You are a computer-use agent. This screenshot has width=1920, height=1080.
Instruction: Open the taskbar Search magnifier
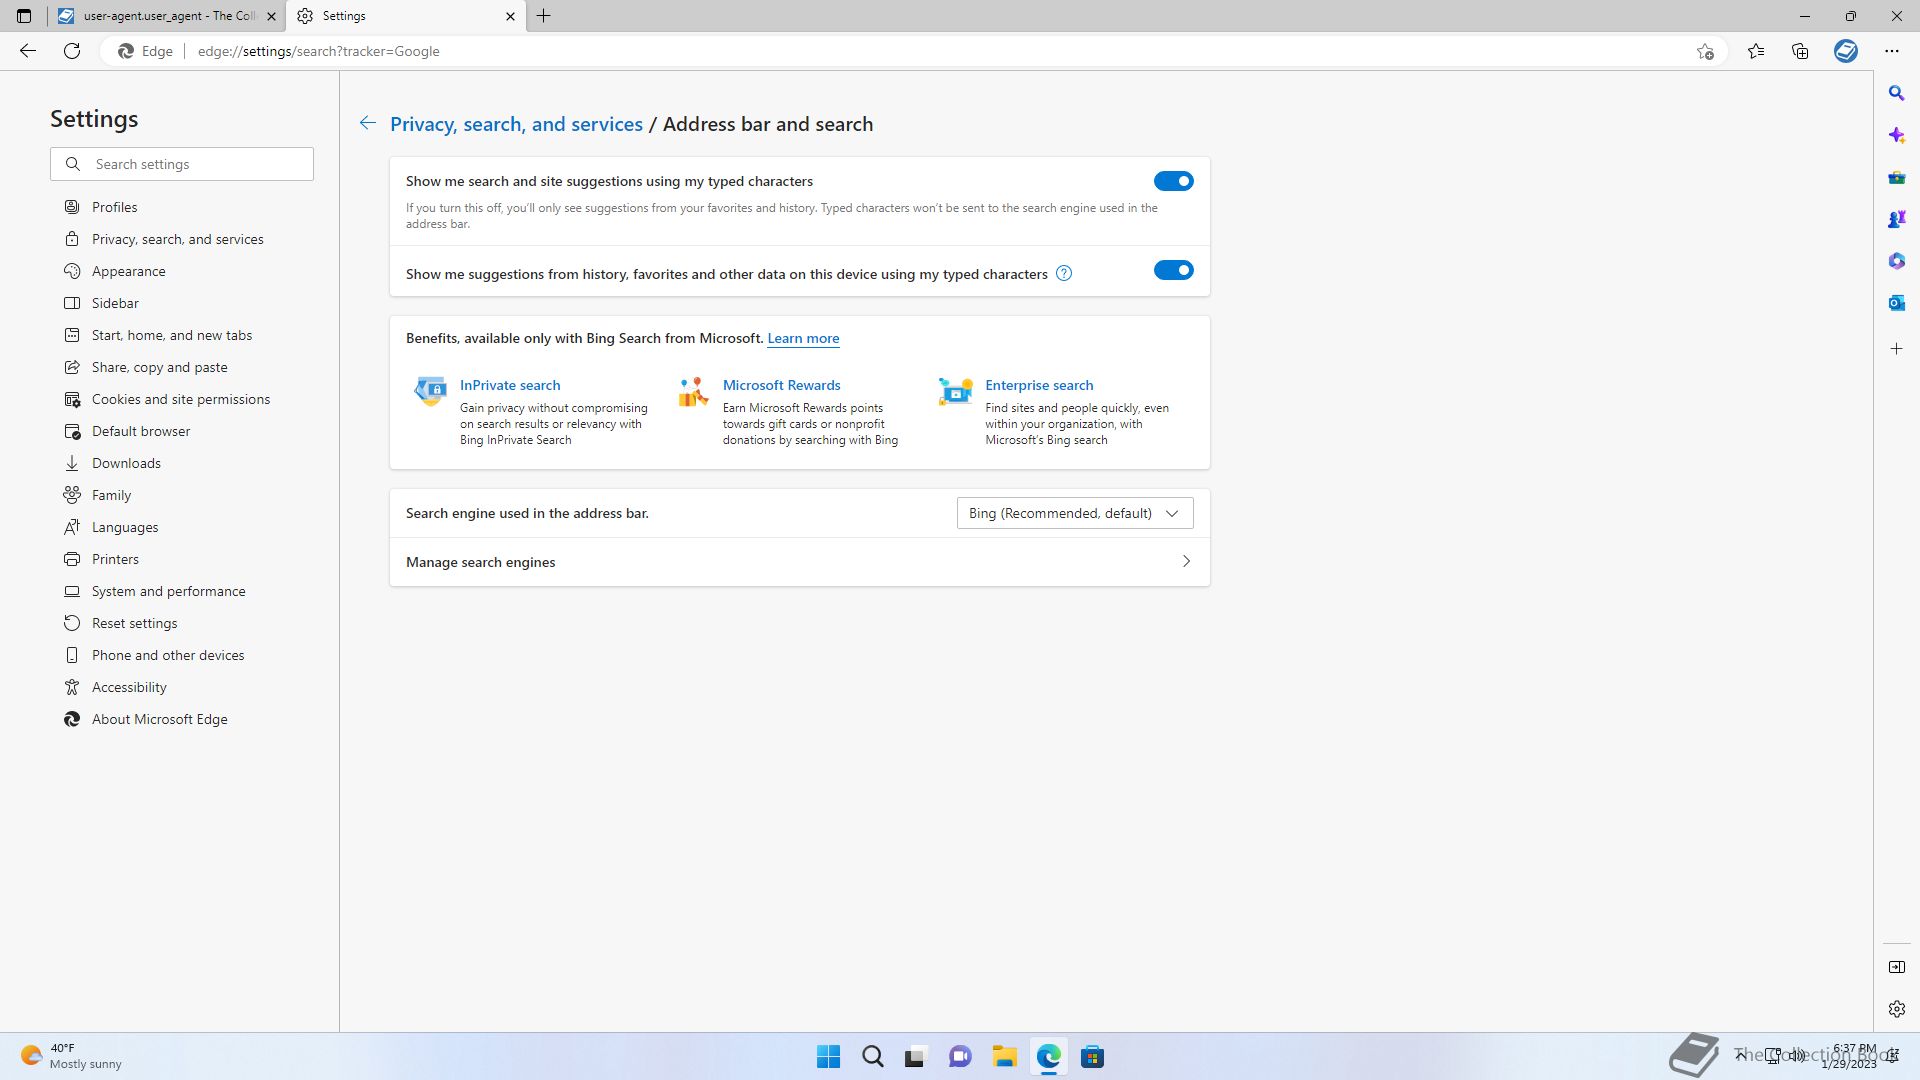pos(872,1057)
